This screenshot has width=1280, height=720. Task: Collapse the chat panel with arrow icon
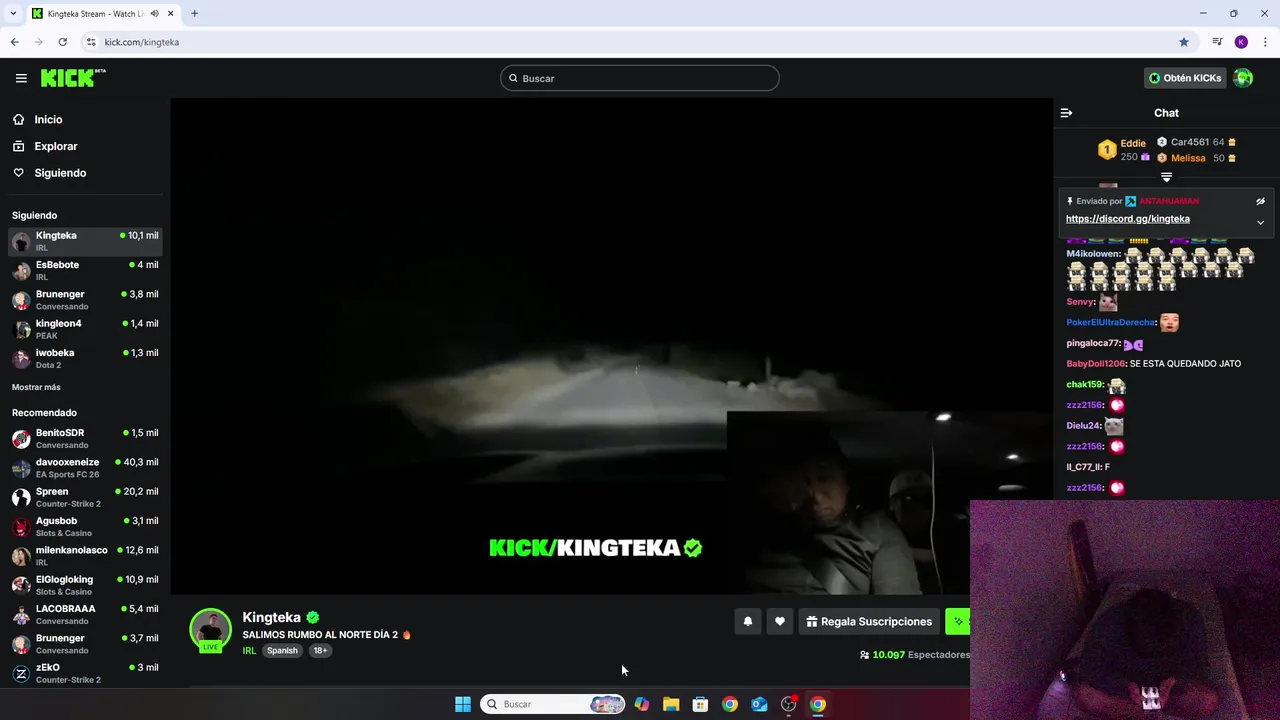pos(1066,113)
